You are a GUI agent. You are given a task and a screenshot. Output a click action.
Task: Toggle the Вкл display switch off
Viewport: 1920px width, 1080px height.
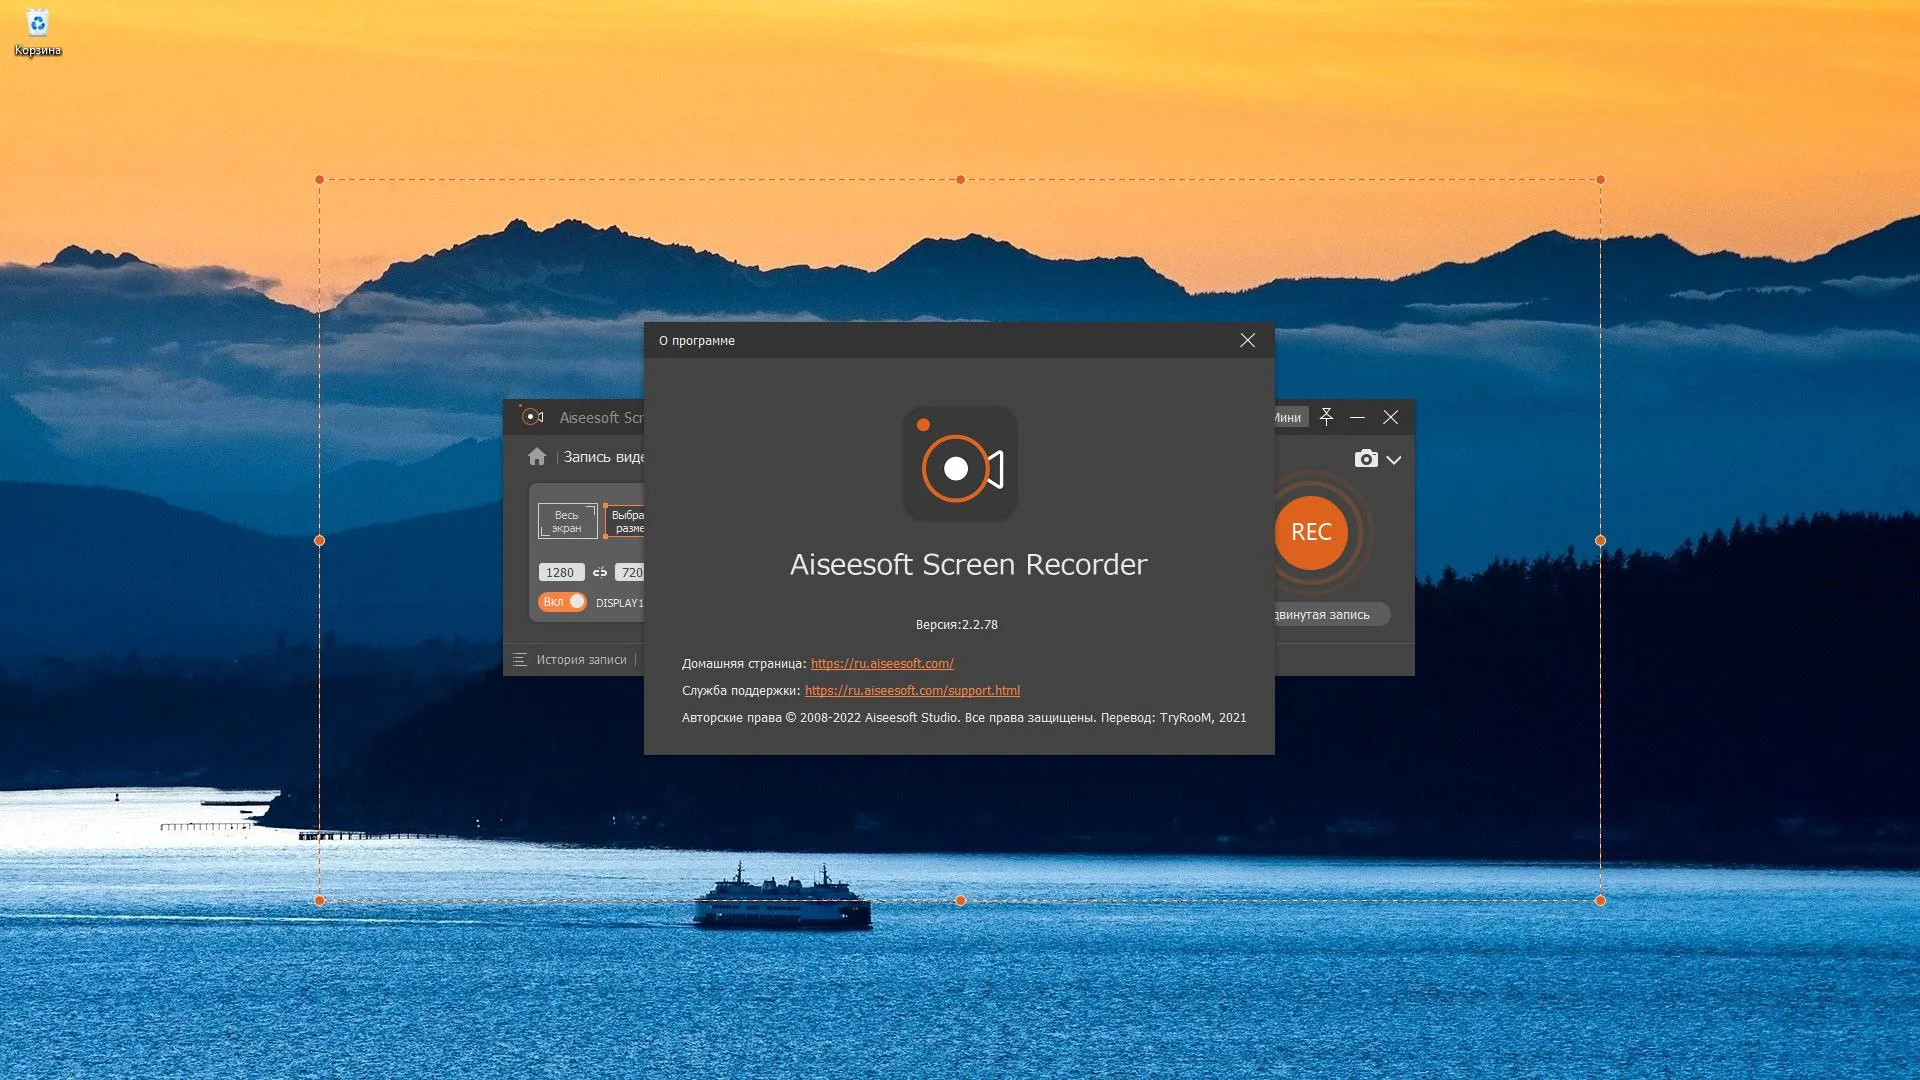[x=562, y=602]
